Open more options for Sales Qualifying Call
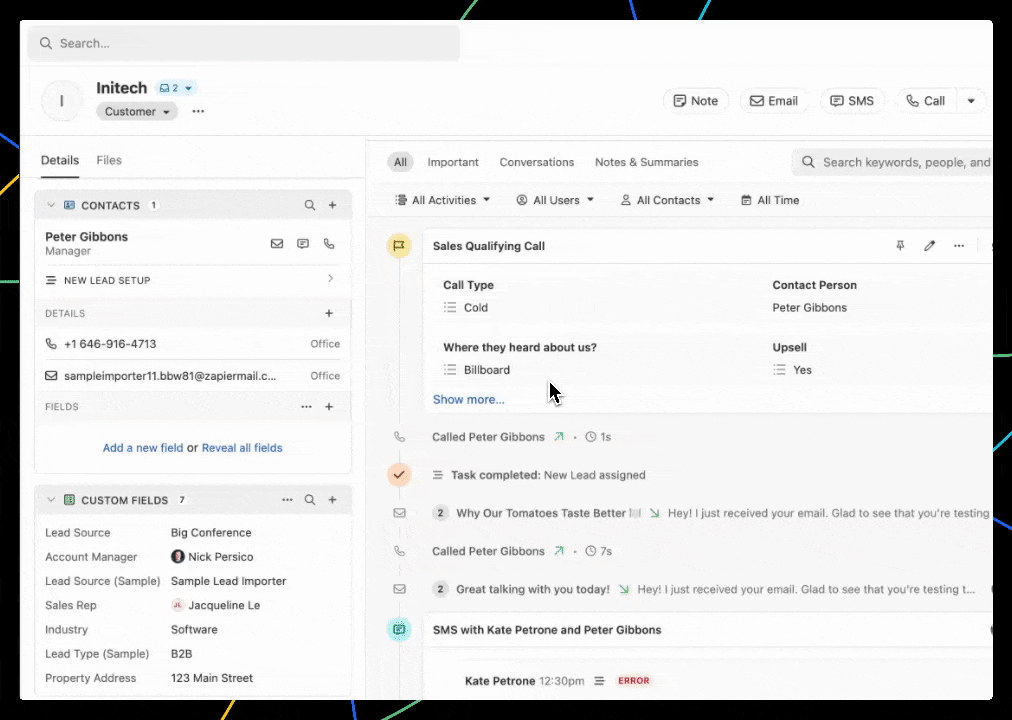 tap(959, 246)
